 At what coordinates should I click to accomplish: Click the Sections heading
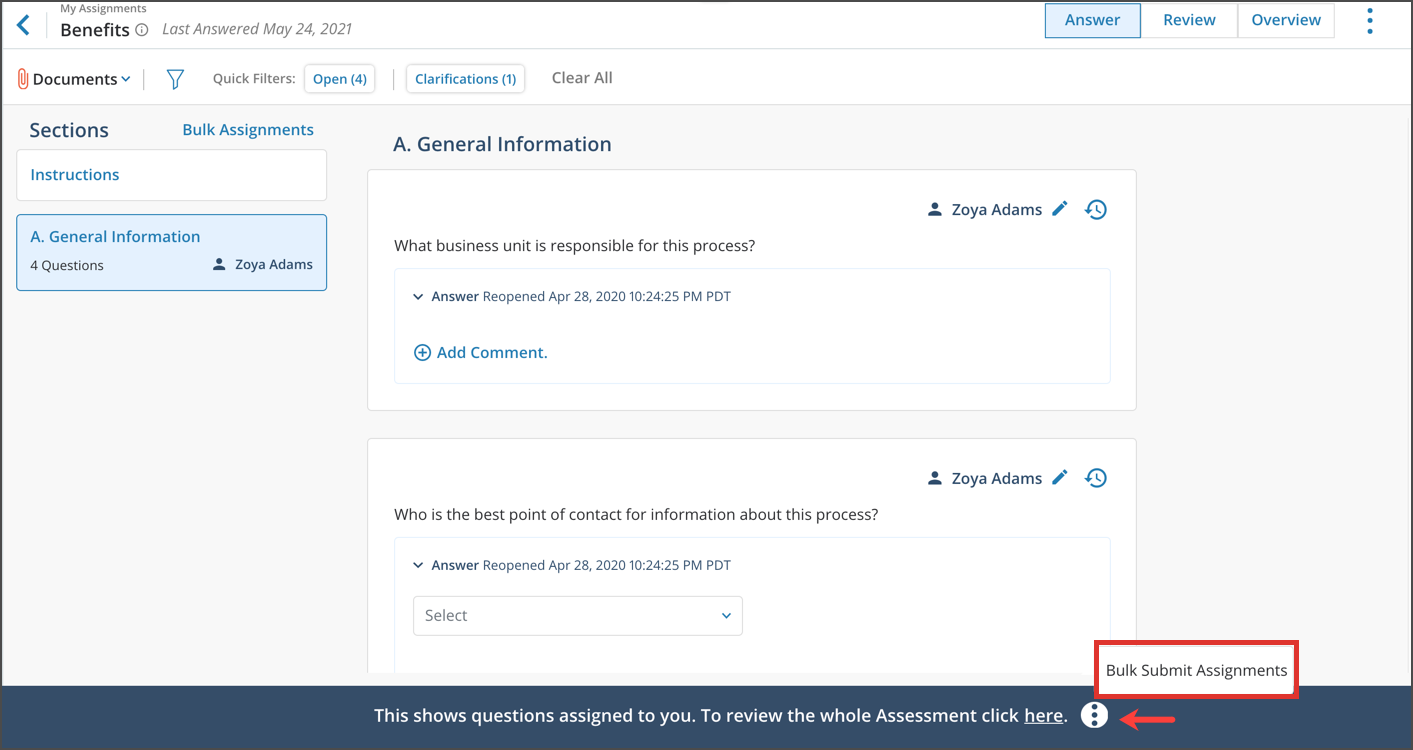point(69,131)
